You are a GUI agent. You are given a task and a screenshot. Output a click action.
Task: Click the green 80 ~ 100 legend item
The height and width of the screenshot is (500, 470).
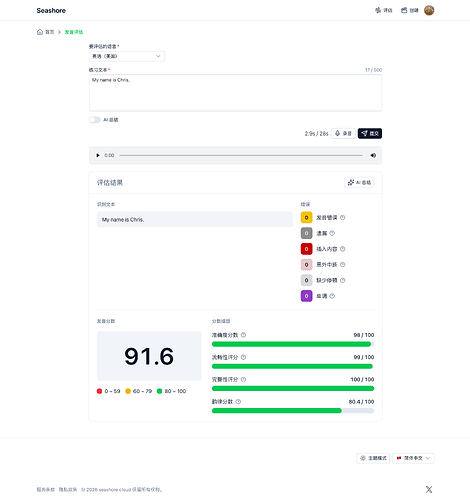coord(171,391)
